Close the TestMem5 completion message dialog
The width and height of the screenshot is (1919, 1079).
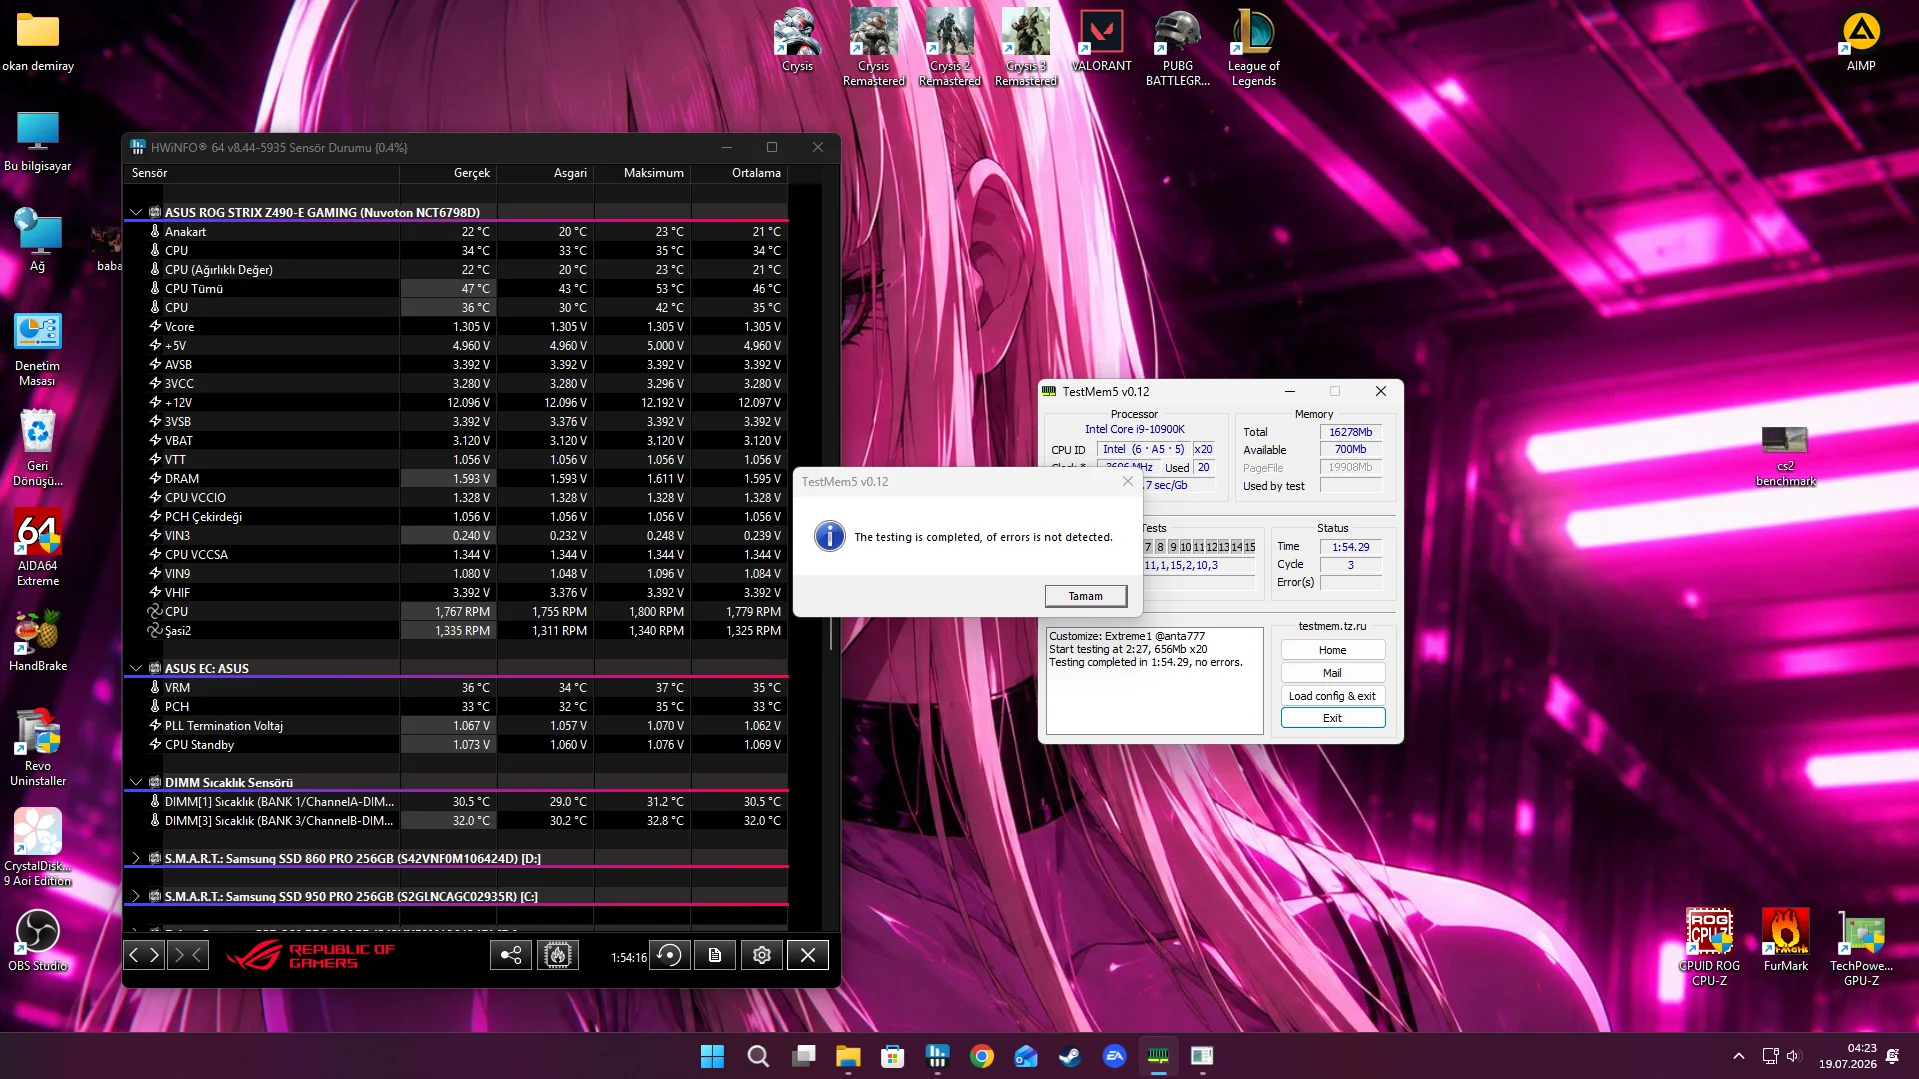point(1127,481)
